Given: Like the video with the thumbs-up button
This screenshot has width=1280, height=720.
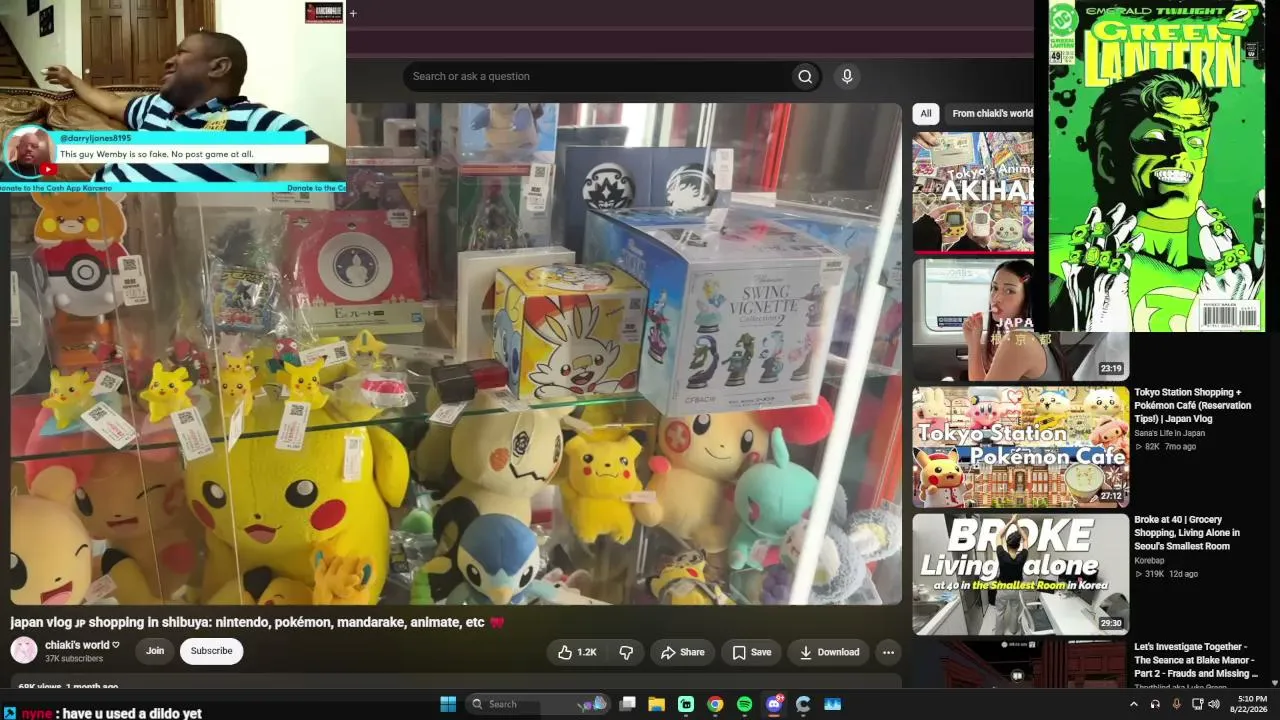Looking at the screenshot, I should click(x=577, y=652).
